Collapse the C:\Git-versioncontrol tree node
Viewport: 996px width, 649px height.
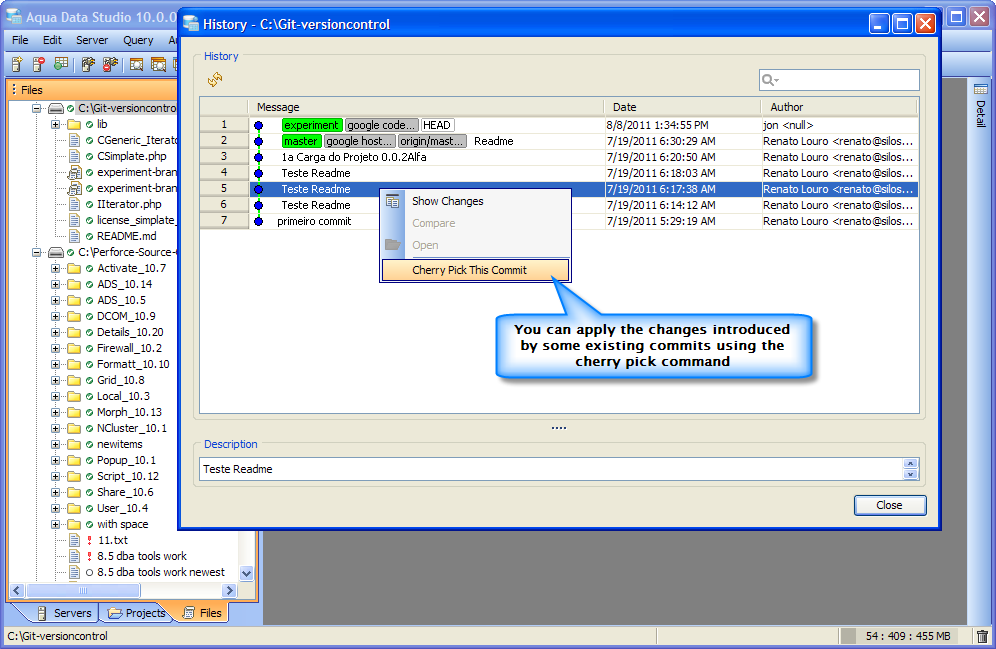click(37, 108)
